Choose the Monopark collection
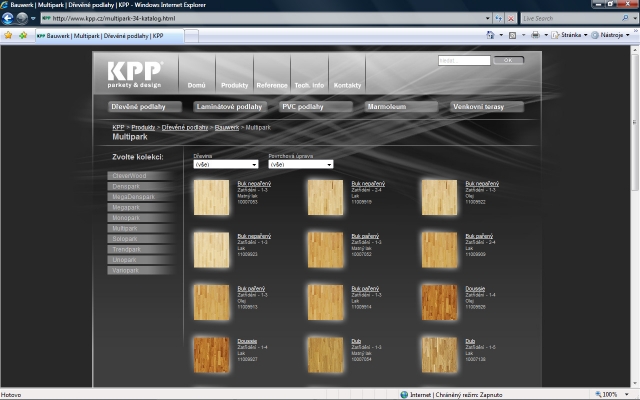 tap(140, 218)
